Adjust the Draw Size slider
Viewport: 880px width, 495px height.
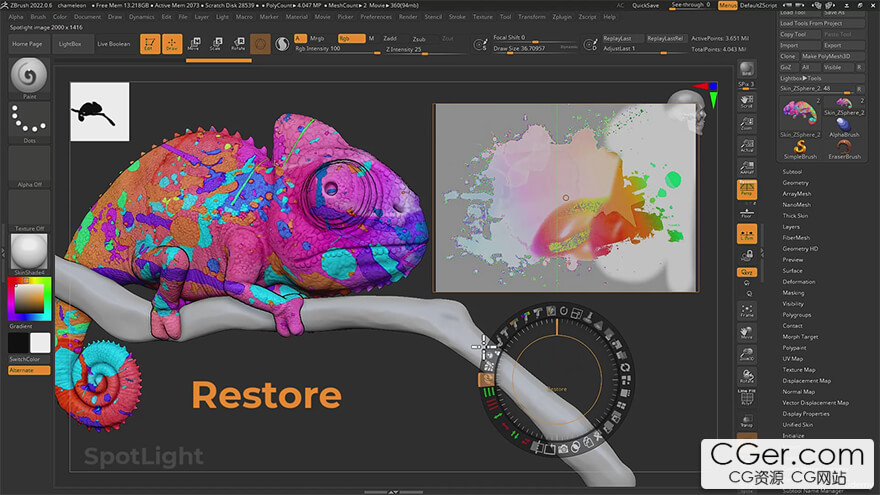[535, 49]
